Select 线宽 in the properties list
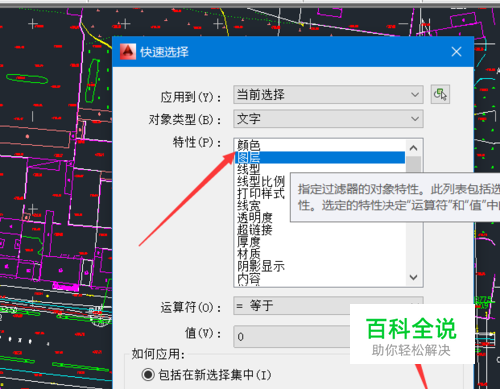Image resolution: width=500 pixels, height=389 pixels. 248,205
